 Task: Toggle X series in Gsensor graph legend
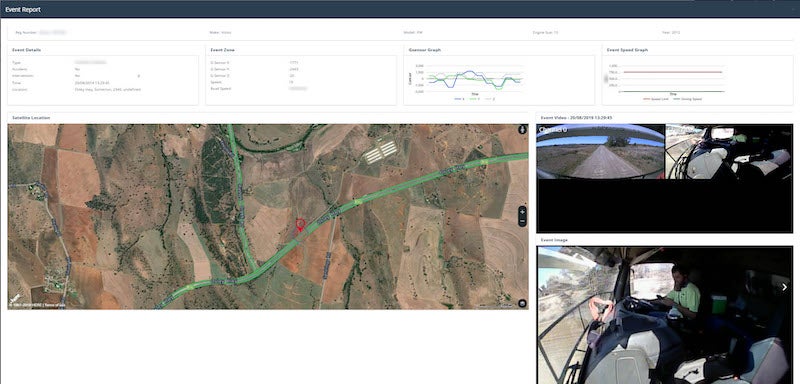pyautogui.click(x=460, y=98)
